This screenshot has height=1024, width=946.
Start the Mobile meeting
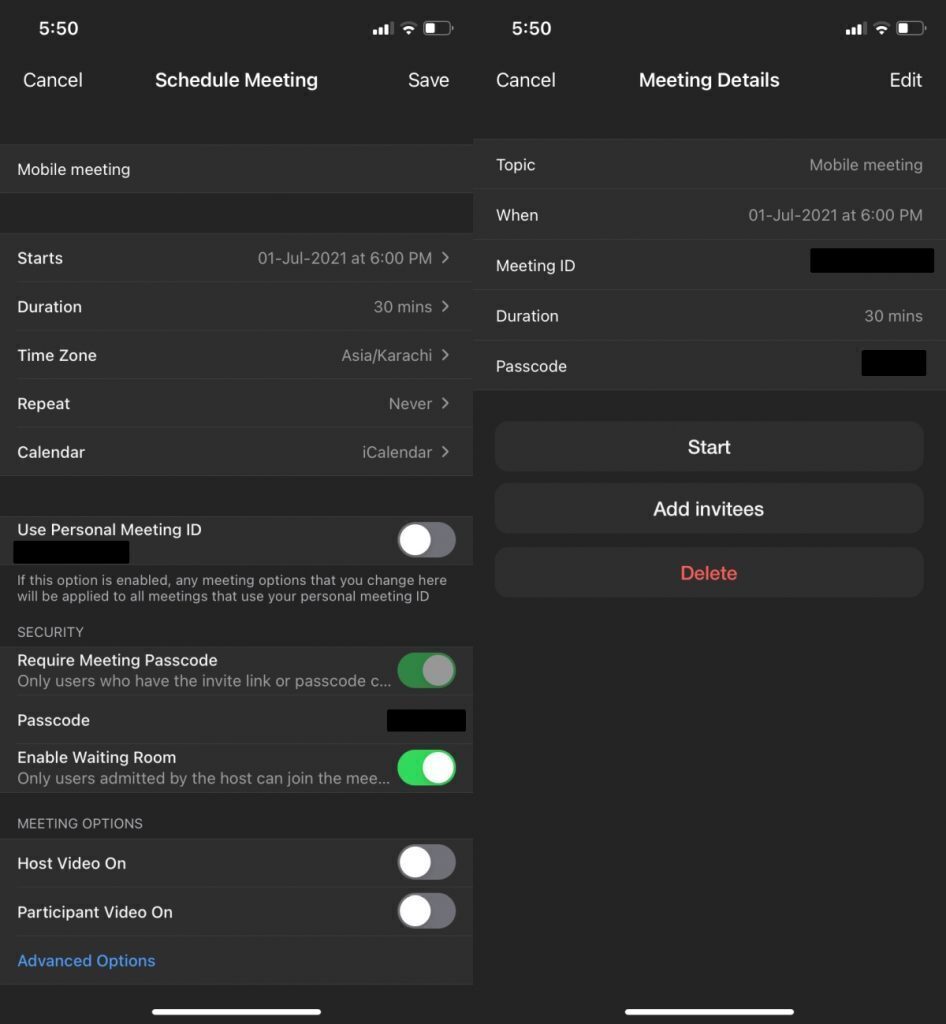click(x=709, y=447)
